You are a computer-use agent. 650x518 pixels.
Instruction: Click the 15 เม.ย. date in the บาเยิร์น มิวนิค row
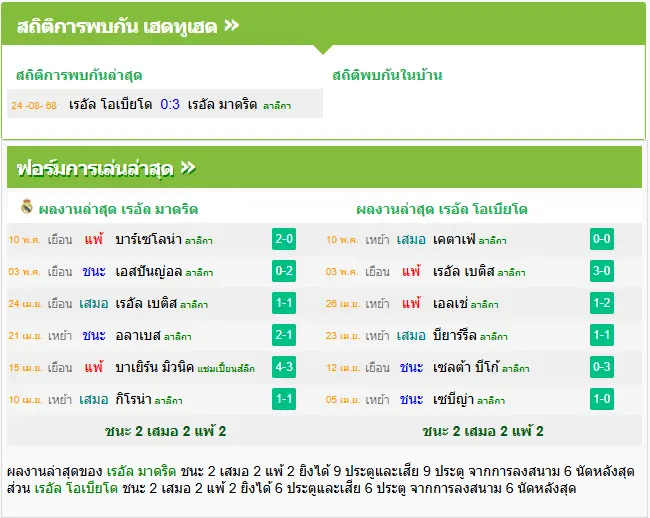[x=25, y=368]
